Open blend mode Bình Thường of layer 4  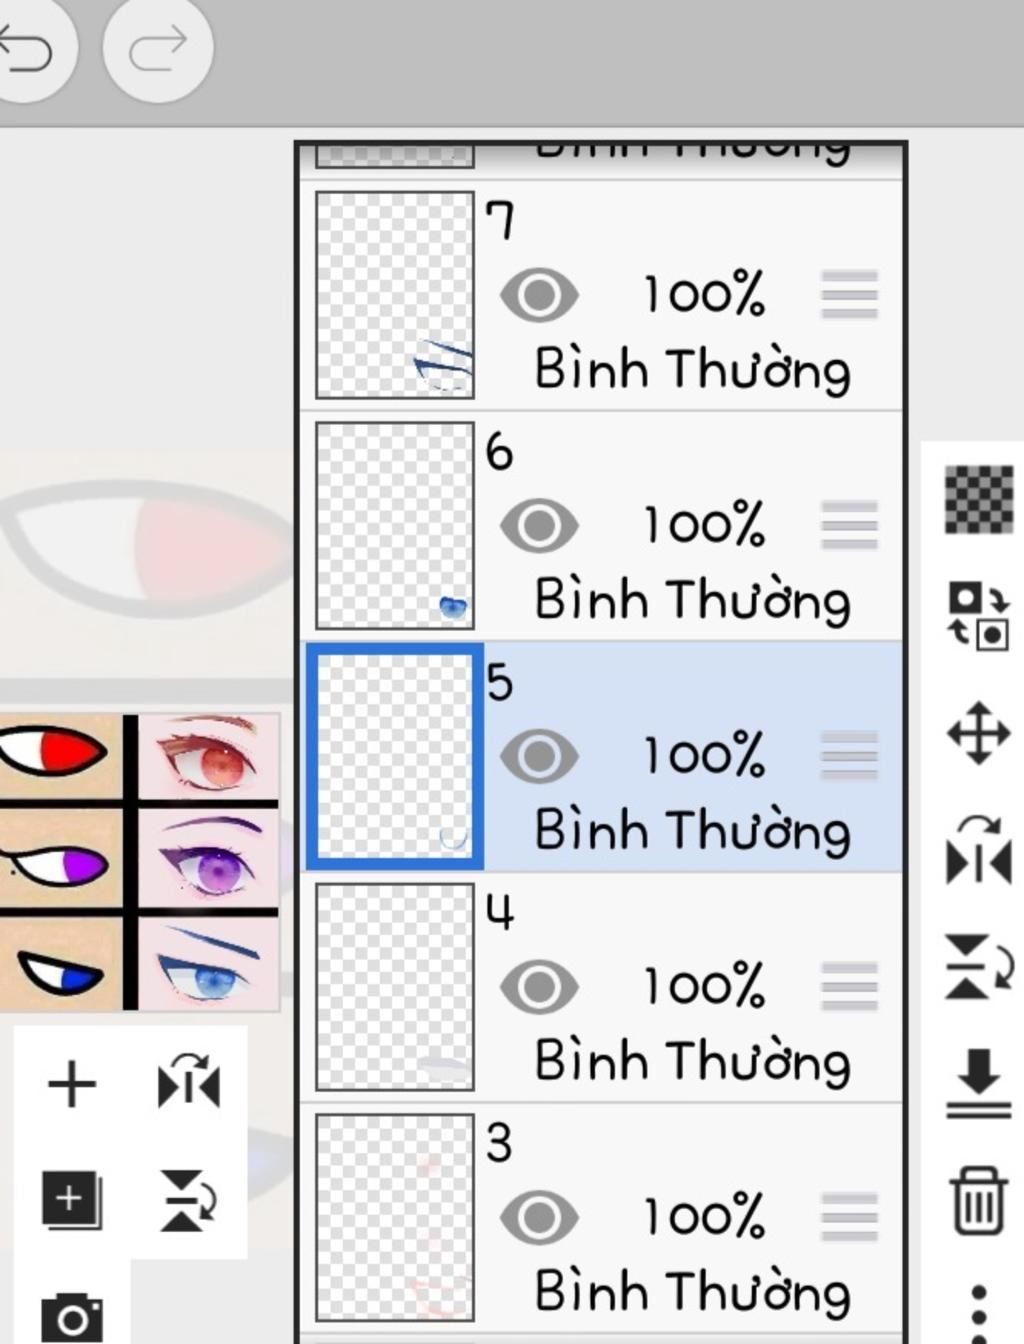[692, 1061]
